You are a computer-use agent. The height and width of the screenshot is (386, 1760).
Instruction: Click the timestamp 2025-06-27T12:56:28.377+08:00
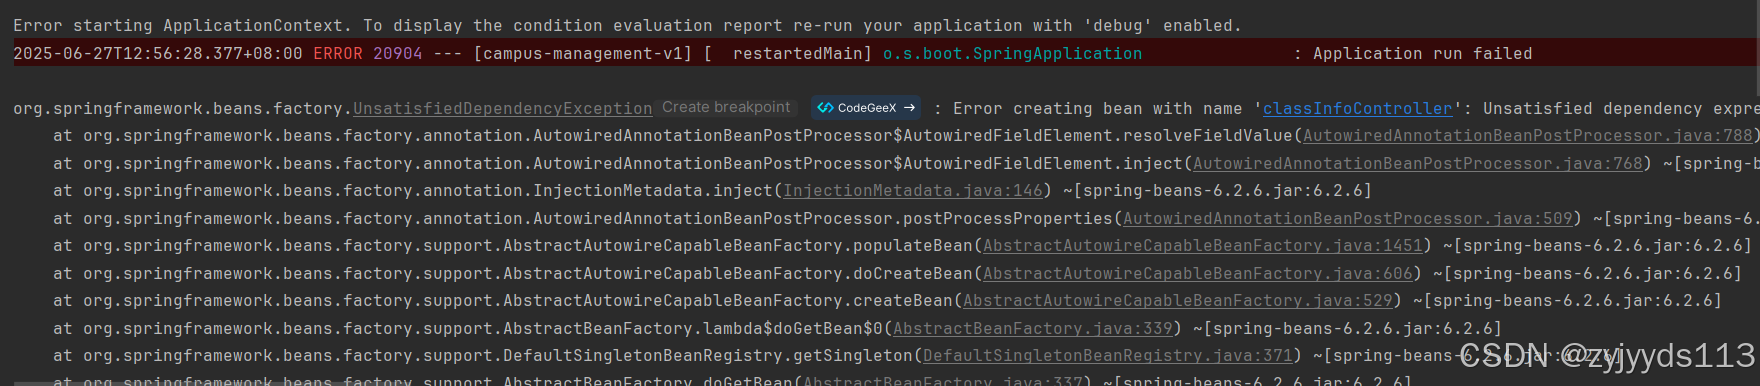point(158,54)
